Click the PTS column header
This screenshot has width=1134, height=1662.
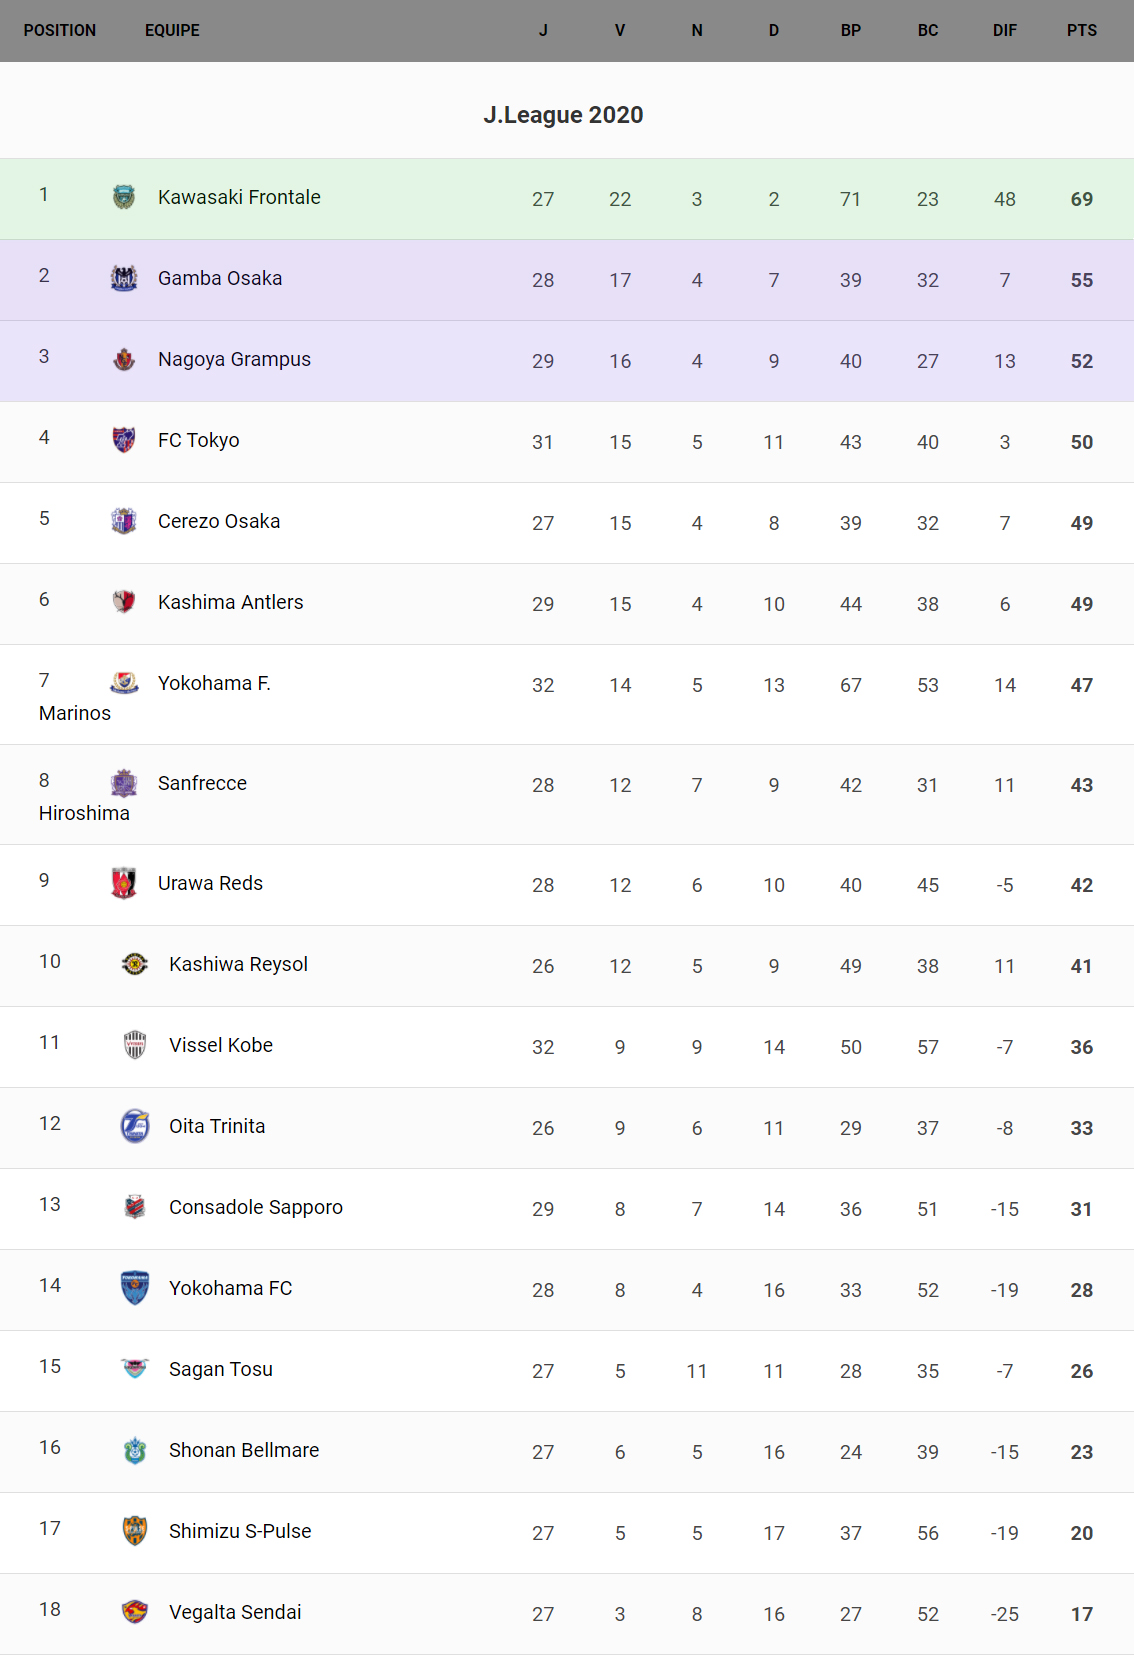1081,30
